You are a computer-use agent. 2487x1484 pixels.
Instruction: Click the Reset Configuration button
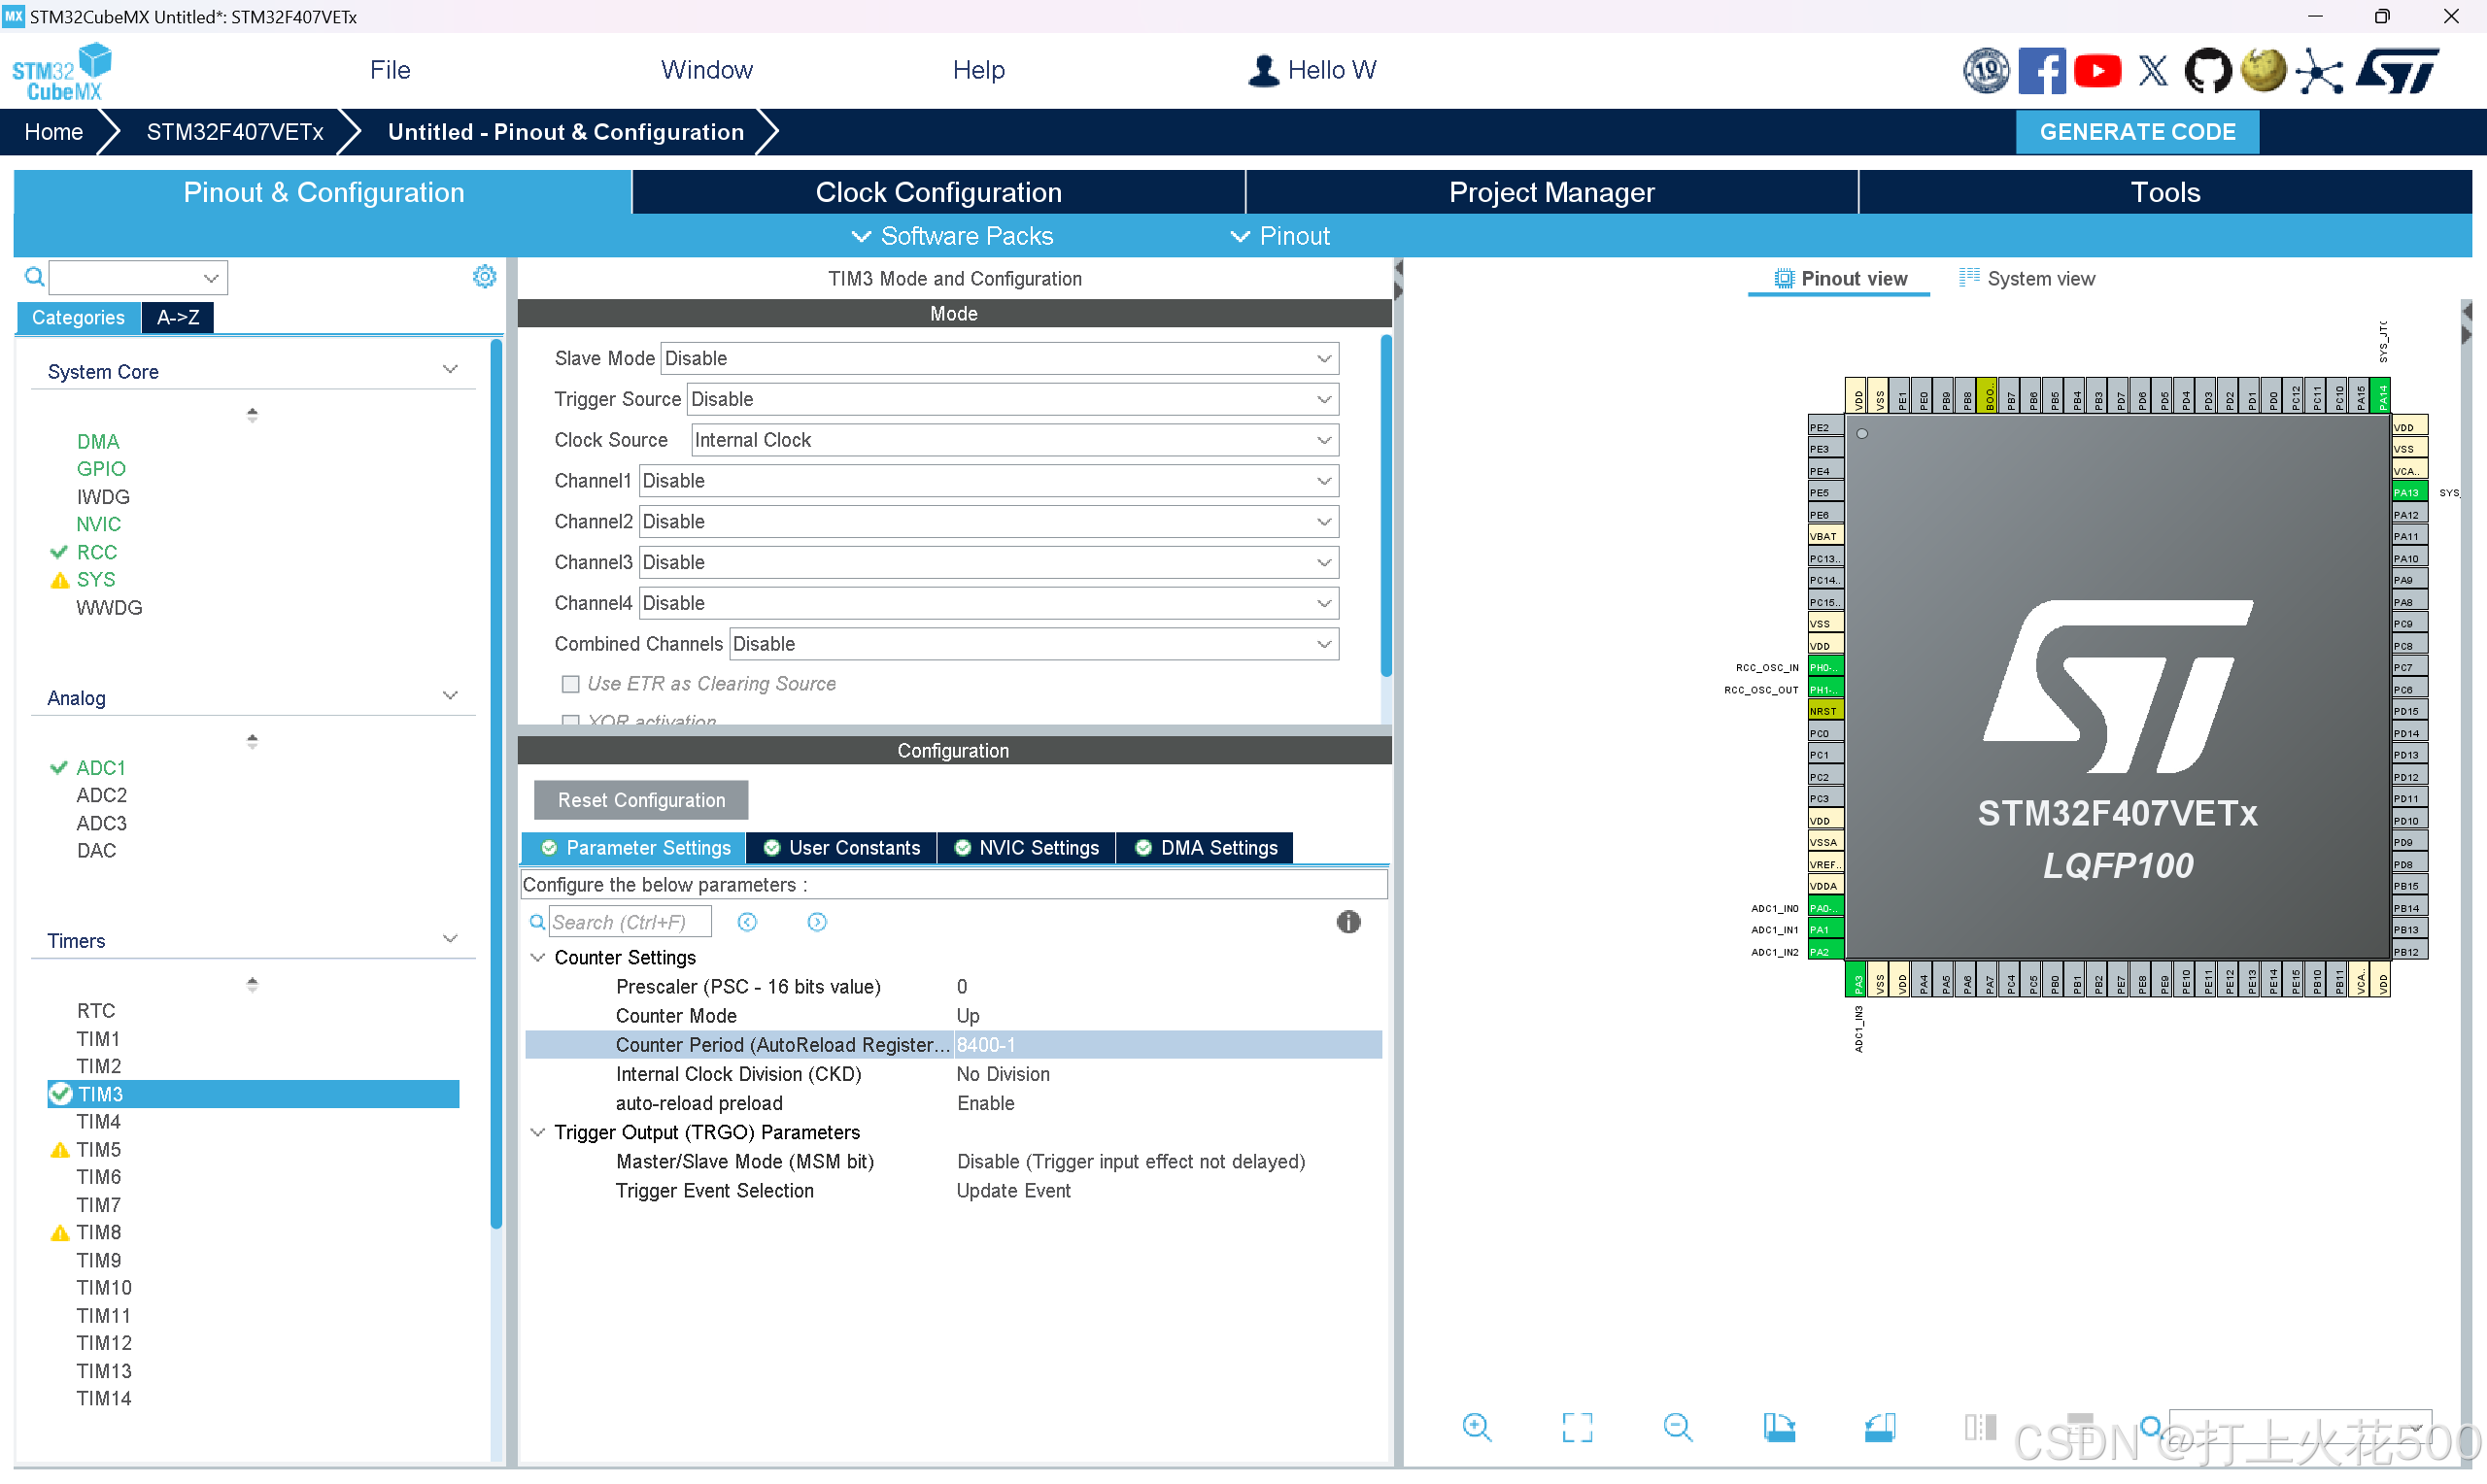click(641, 800)
